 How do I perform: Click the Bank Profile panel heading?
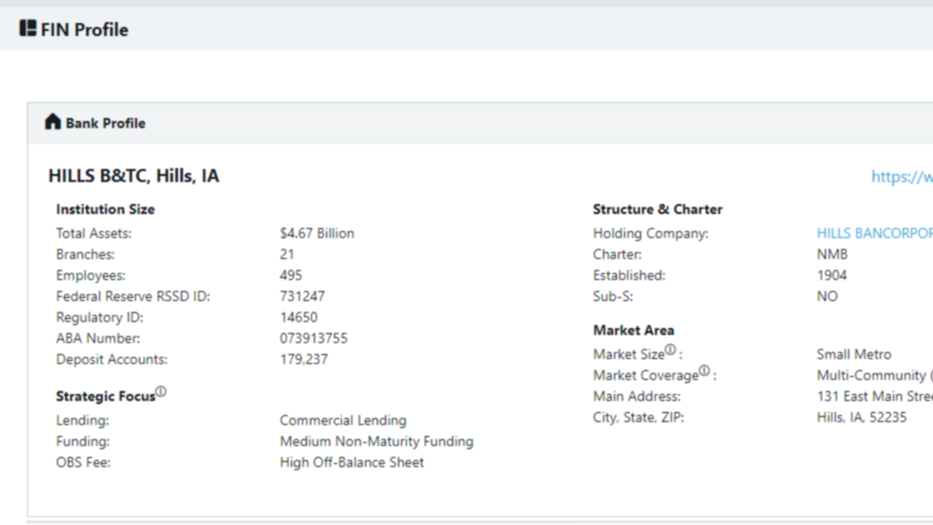click(x=105, y=123)
